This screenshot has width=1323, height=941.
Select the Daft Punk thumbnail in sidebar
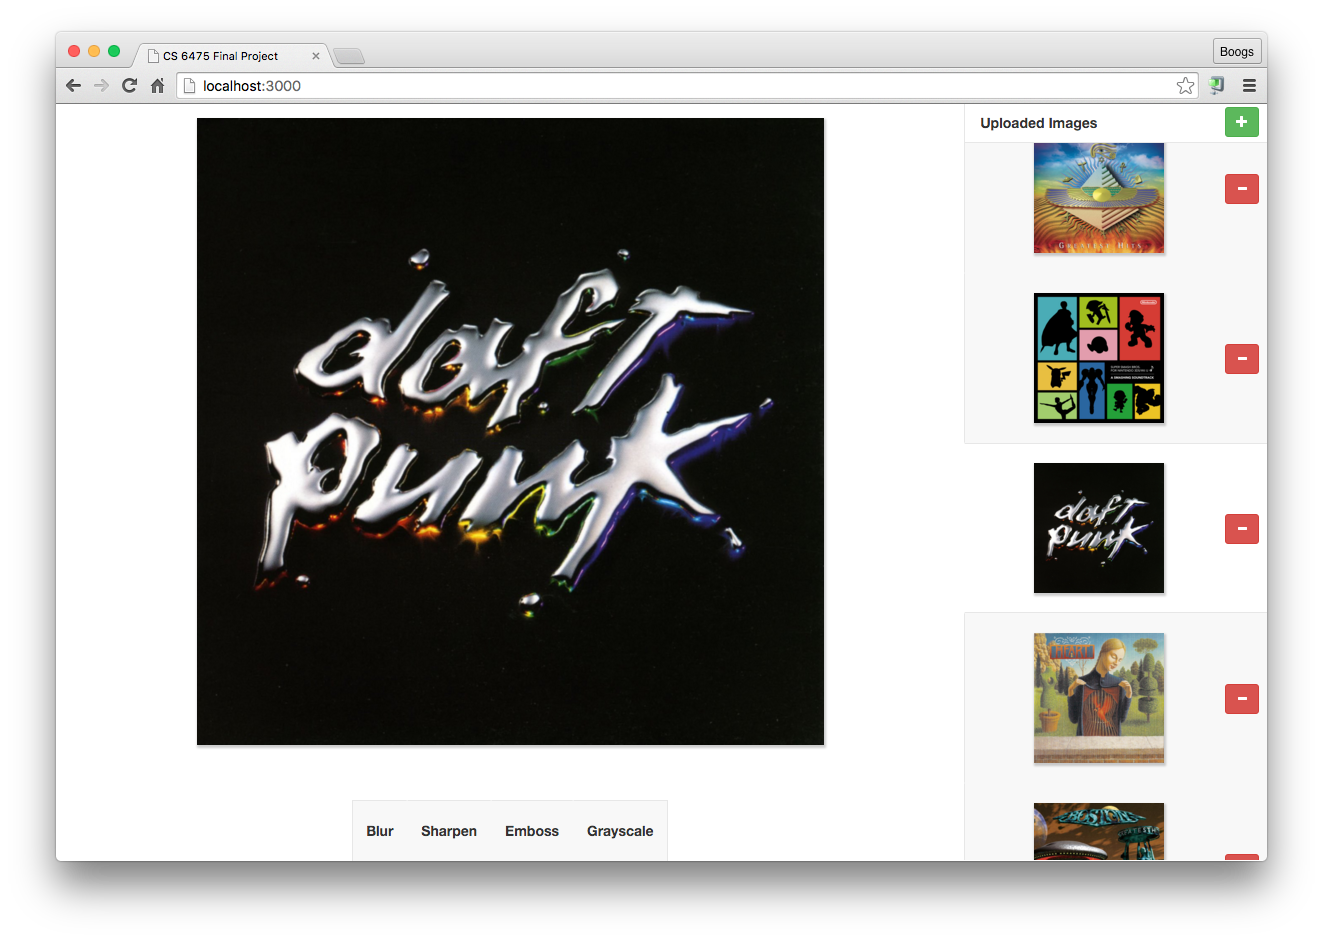[x=1099, y=528]
